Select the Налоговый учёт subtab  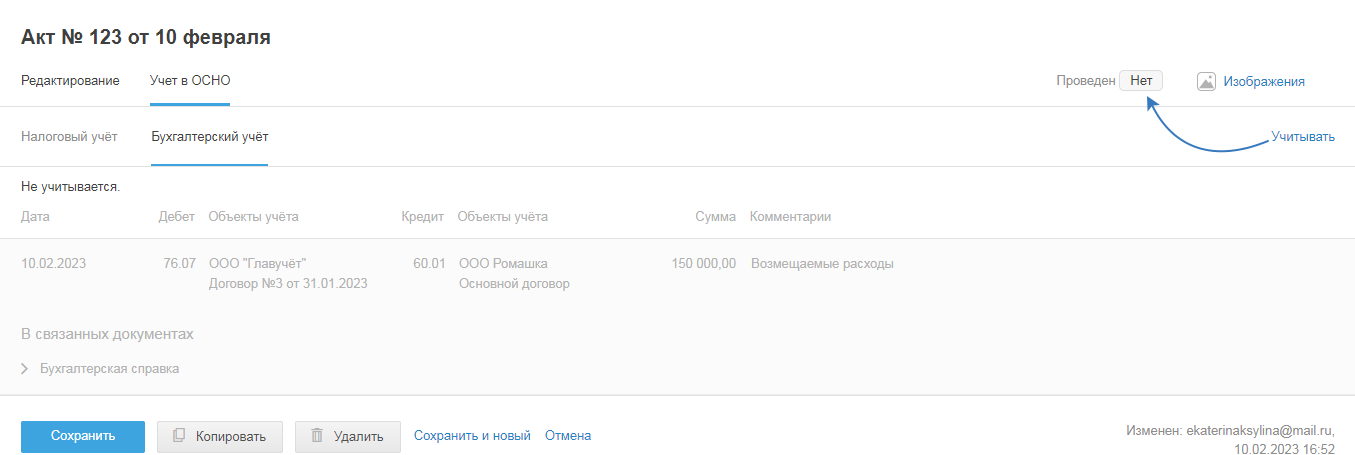[x=69, y=137]
